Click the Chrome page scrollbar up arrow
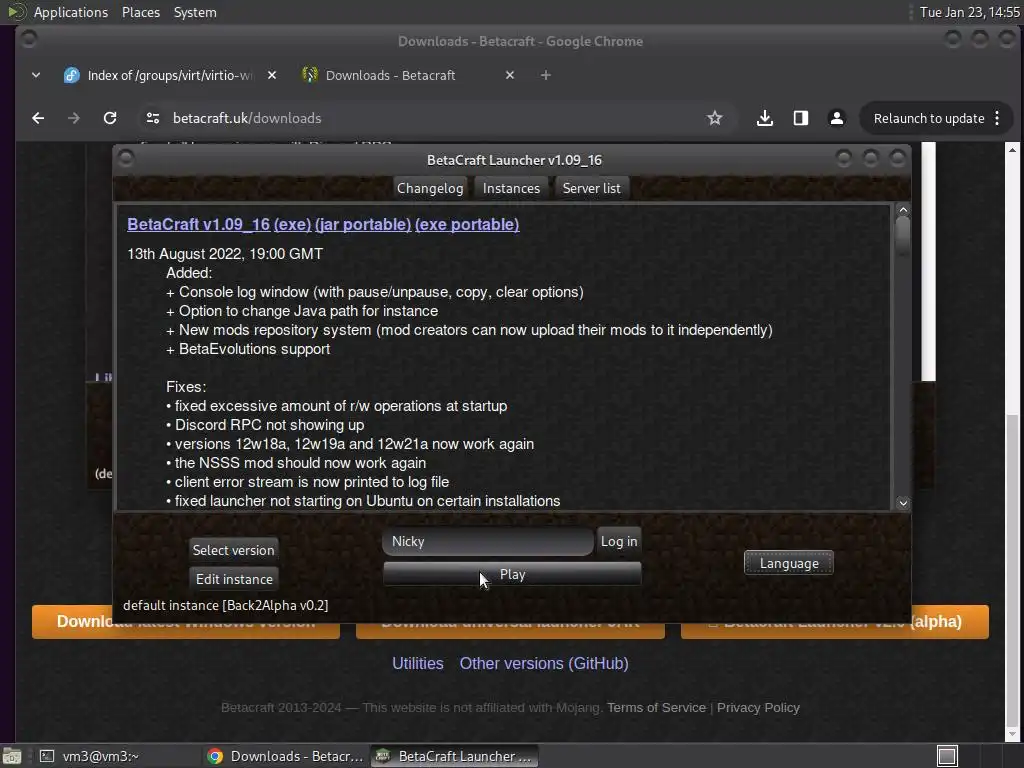The image size is (1024, 768). tap(1012, 150)
